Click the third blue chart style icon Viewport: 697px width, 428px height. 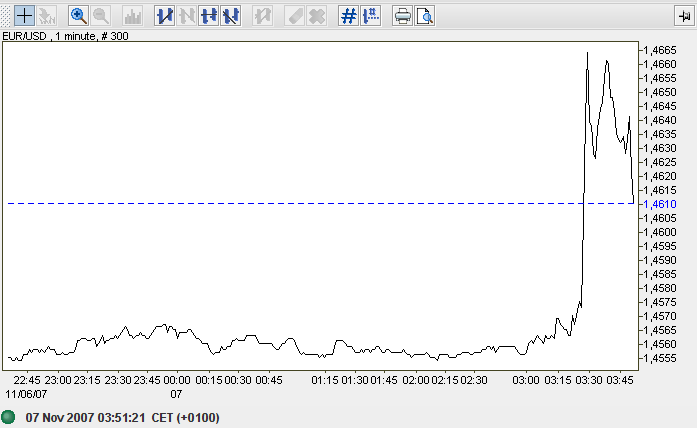click(x=209, y=16)
